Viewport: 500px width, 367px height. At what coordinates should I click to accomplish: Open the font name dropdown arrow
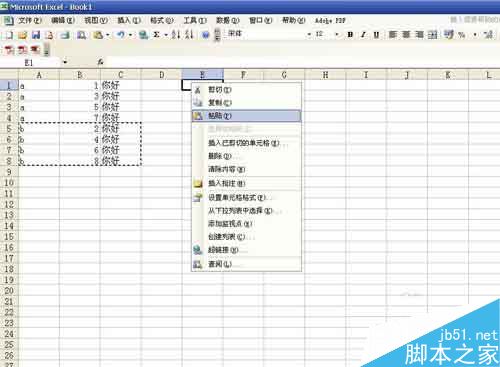(x=309, y=34)
